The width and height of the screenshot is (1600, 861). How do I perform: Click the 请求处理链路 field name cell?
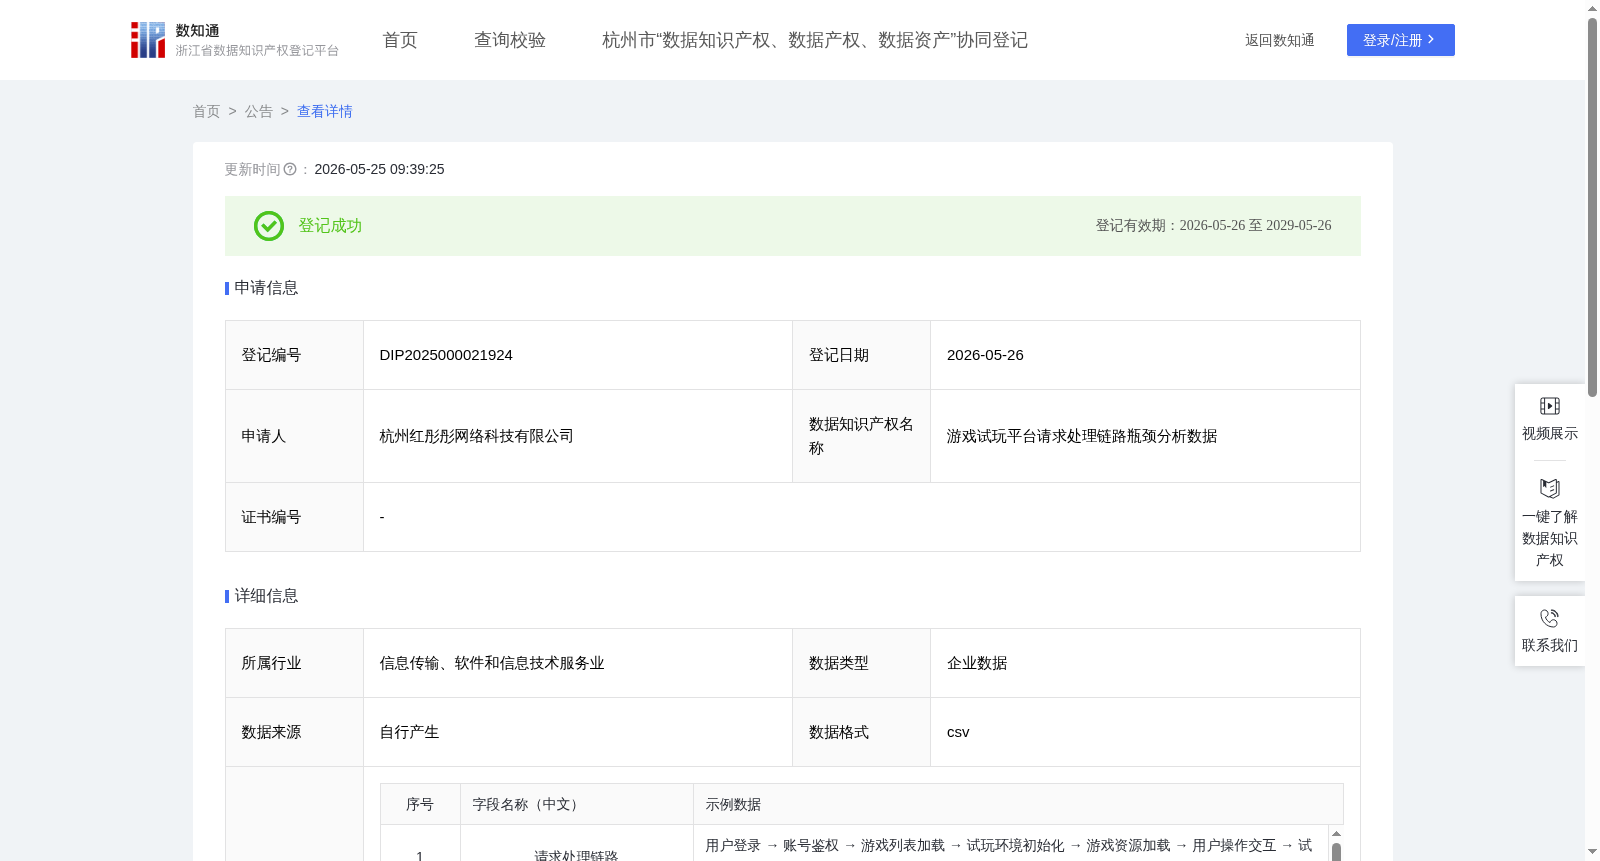click(577, 844)
